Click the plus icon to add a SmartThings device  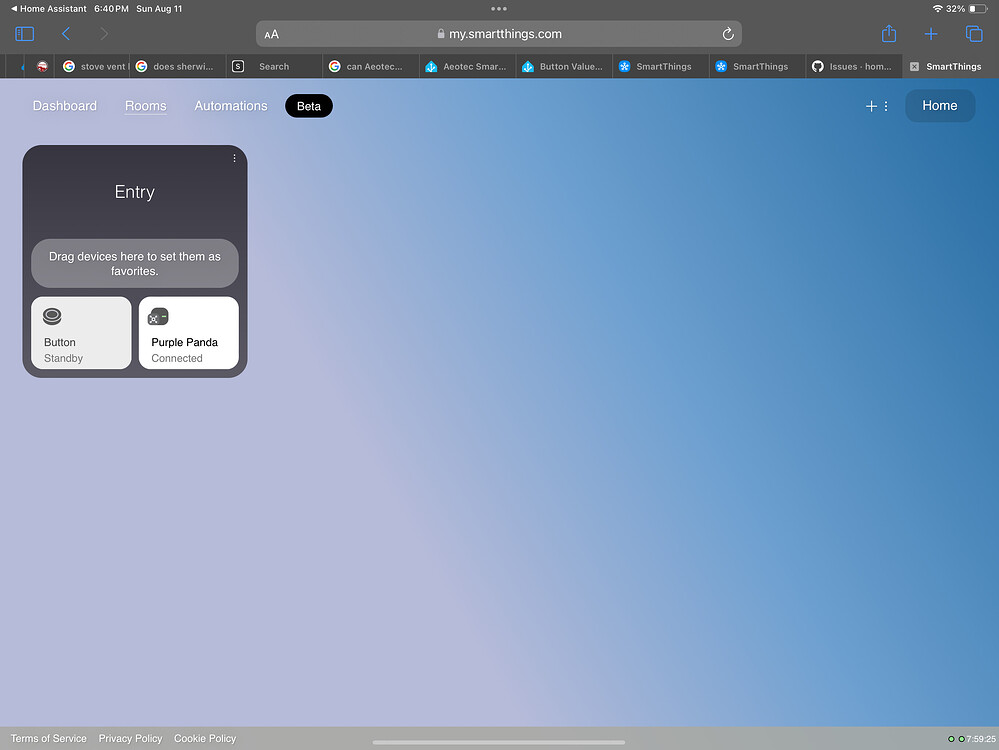pyautogui.click(x=870, y=105)
